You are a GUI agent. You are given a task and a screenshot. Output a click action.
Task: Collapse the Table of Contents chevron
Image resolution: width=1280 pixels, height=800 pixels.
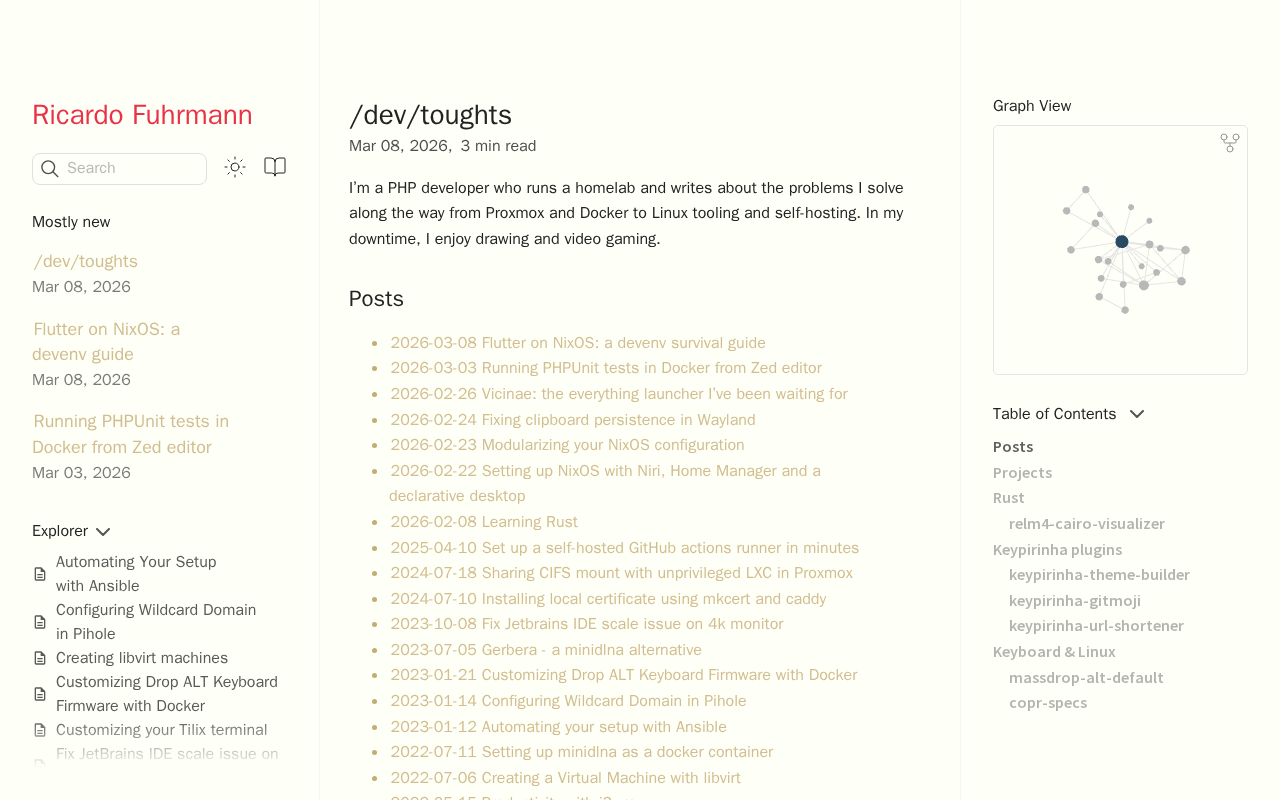click(1137, 414)
